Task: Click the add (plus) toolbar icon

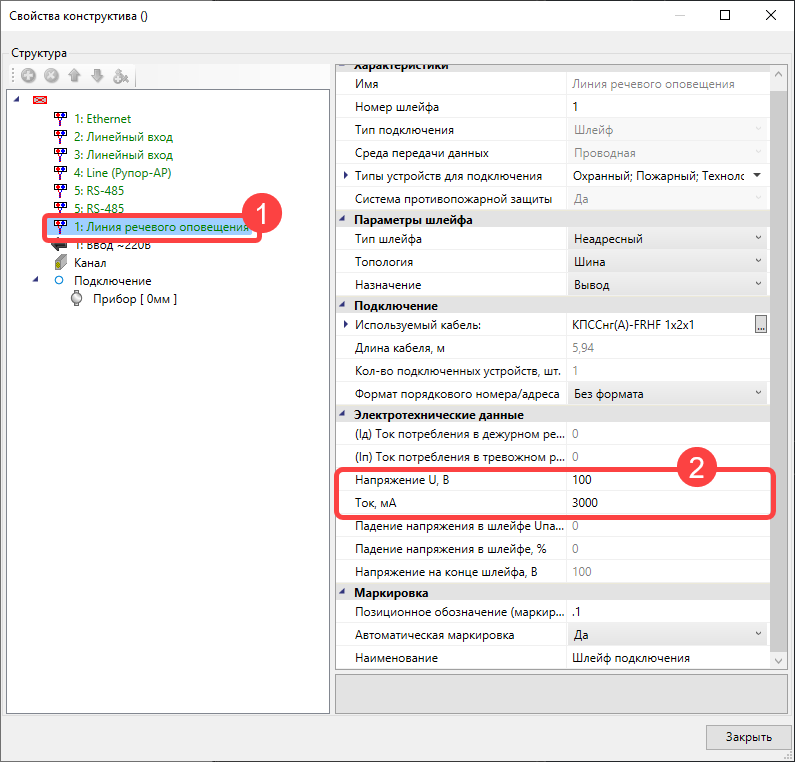Action: pyautogui.click(x=28, y=76)
